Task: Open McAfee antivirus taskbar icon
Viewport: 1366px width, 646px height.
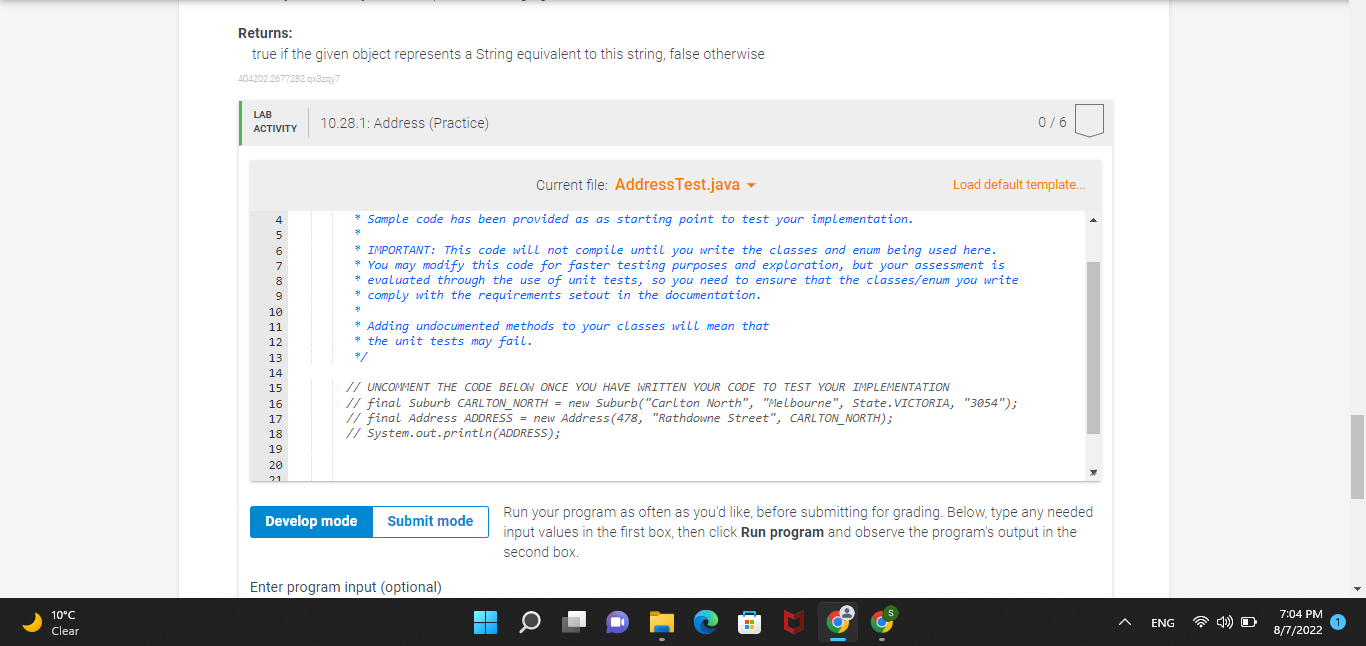Action: [x=794, y=622]
